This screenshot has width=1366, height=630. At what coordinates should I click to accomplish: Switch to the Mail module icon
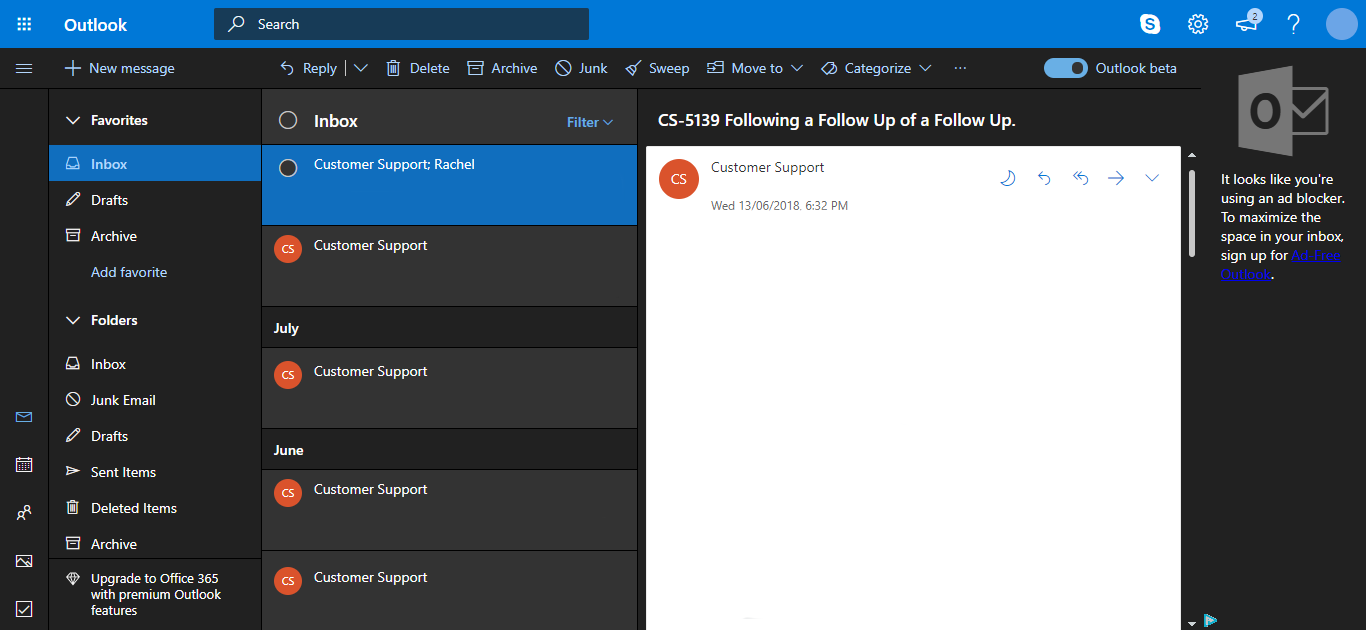(x=24, y=416)
